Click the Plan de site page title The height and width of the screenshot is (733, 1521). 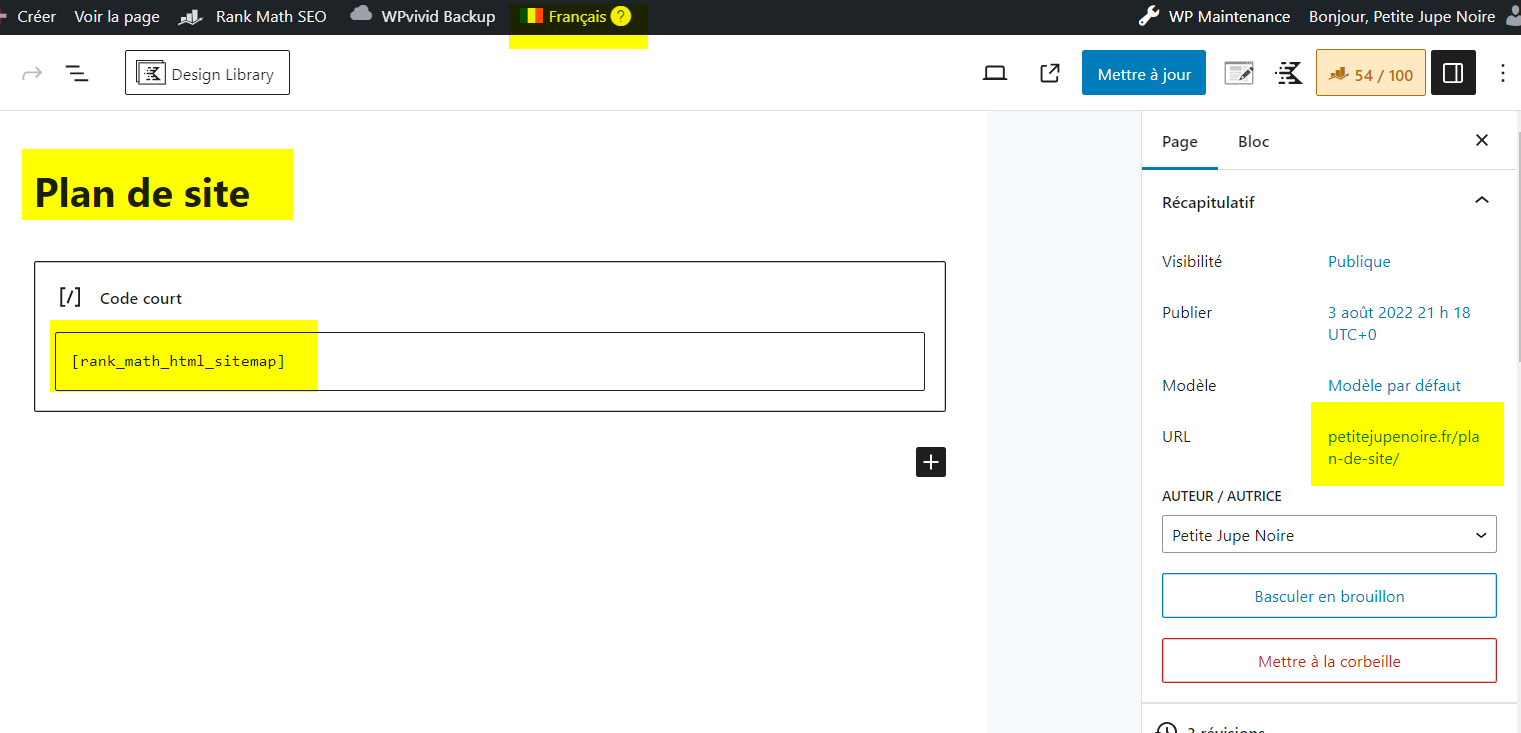(142, 193)
